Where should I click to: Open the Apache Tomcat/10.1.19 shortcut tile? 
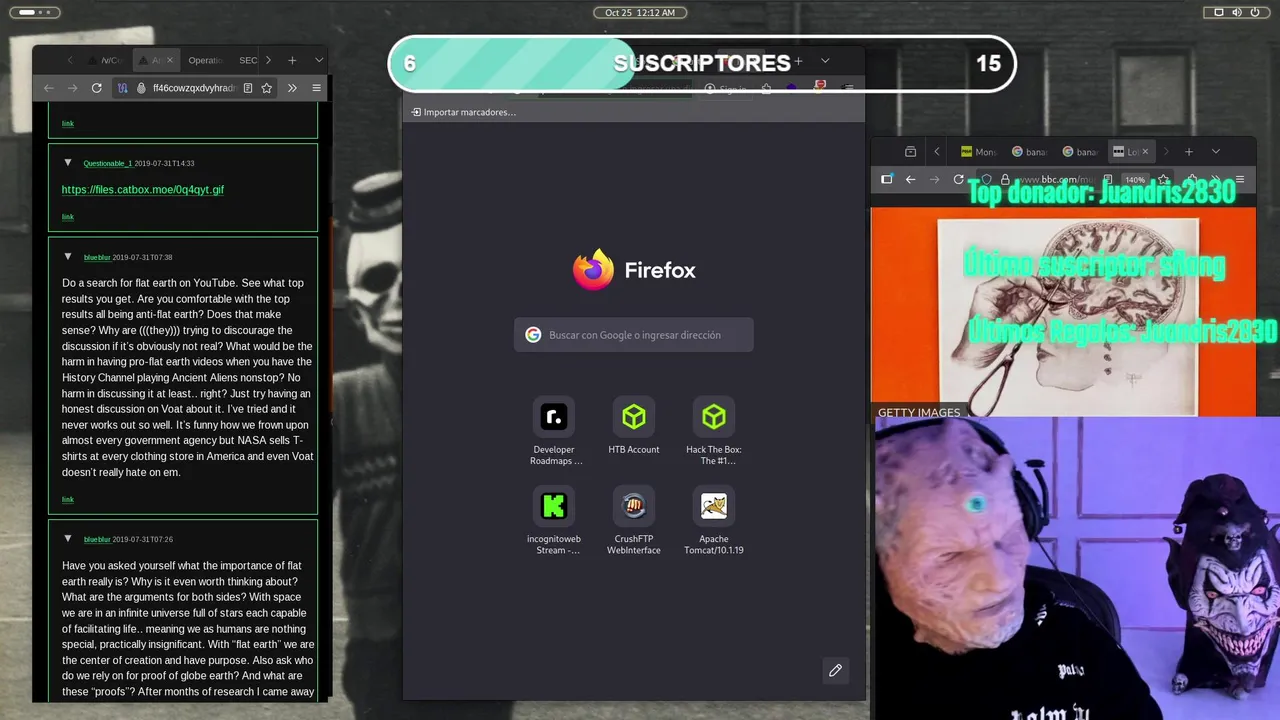pyautogui.click(x=714, y=520)
